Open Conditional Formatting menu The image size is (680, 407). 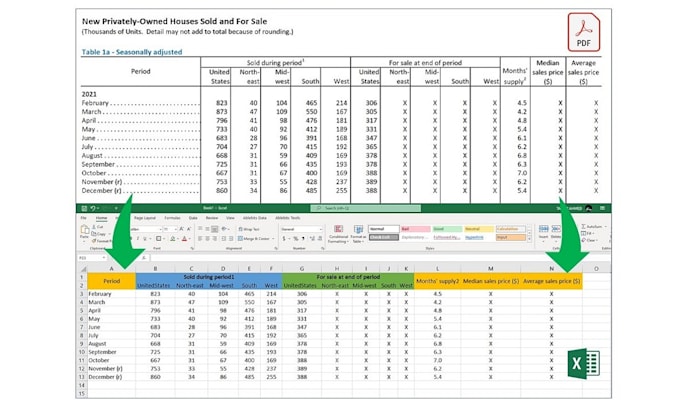339,234
